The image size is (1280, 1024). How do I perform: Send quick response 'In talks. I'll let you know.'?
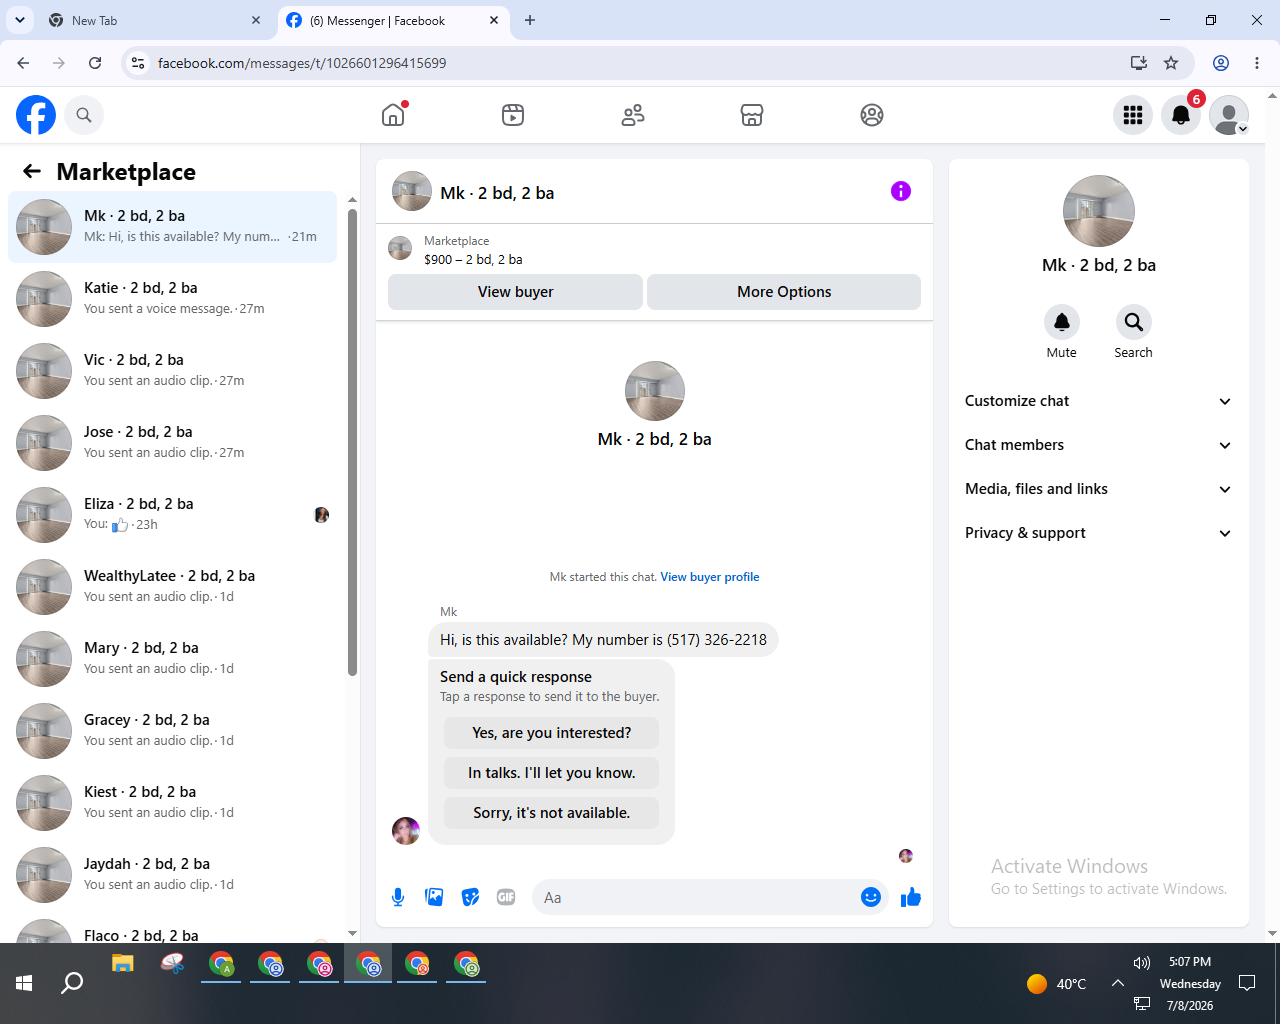click(x=552, y=773)
